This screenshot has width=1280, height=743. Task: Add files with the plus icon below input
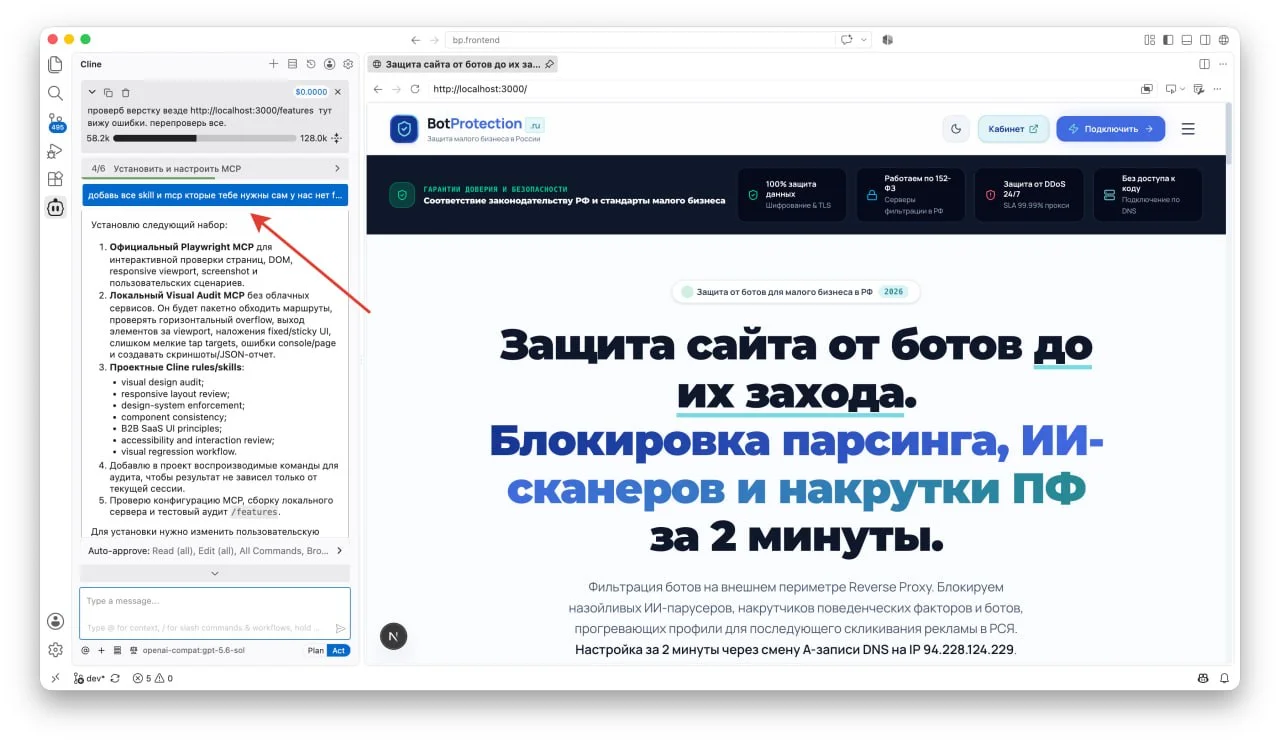(101, 650)
